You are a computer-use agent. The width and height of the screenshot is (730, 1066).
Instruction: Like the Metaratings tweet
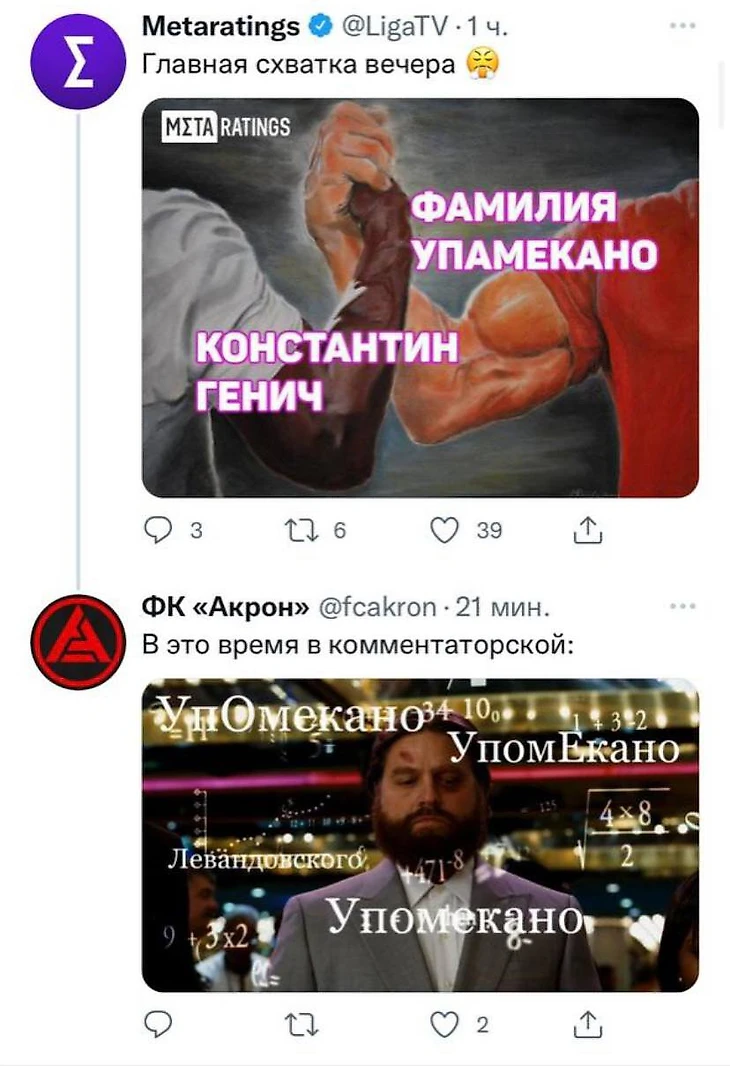(x=445, y=530)
